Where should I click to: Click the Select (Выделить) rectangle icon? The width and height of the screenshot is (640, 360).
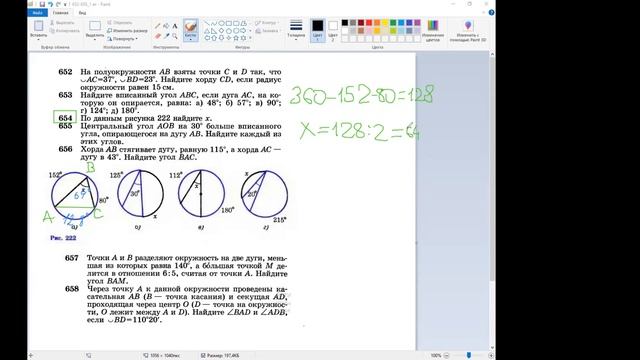tap(95, 26)
